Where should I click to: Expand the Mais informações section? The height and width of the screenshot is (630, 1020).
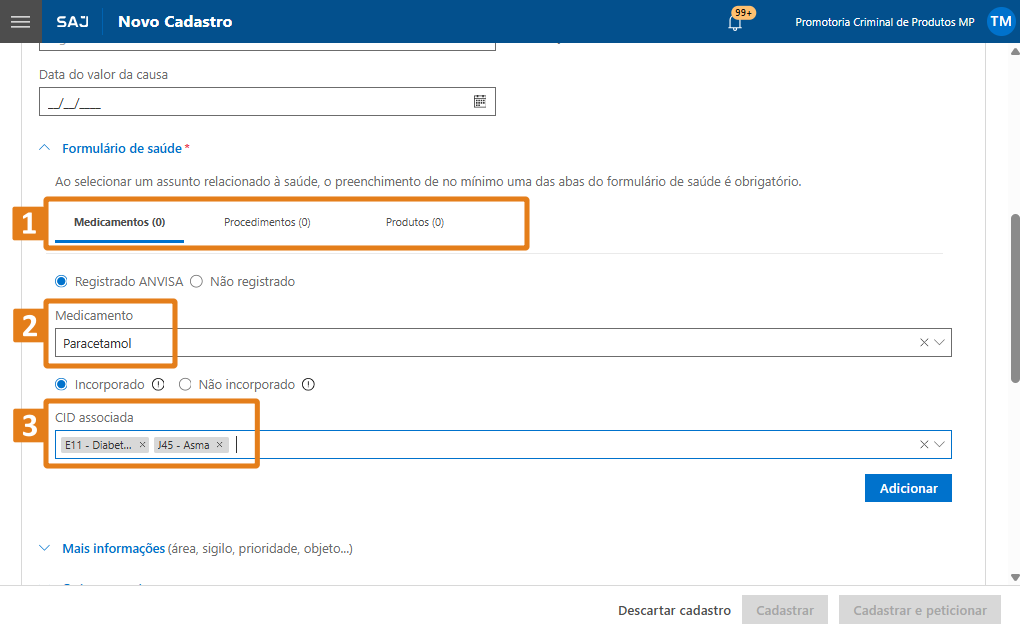pyautogui.click(x=44, y=548)
